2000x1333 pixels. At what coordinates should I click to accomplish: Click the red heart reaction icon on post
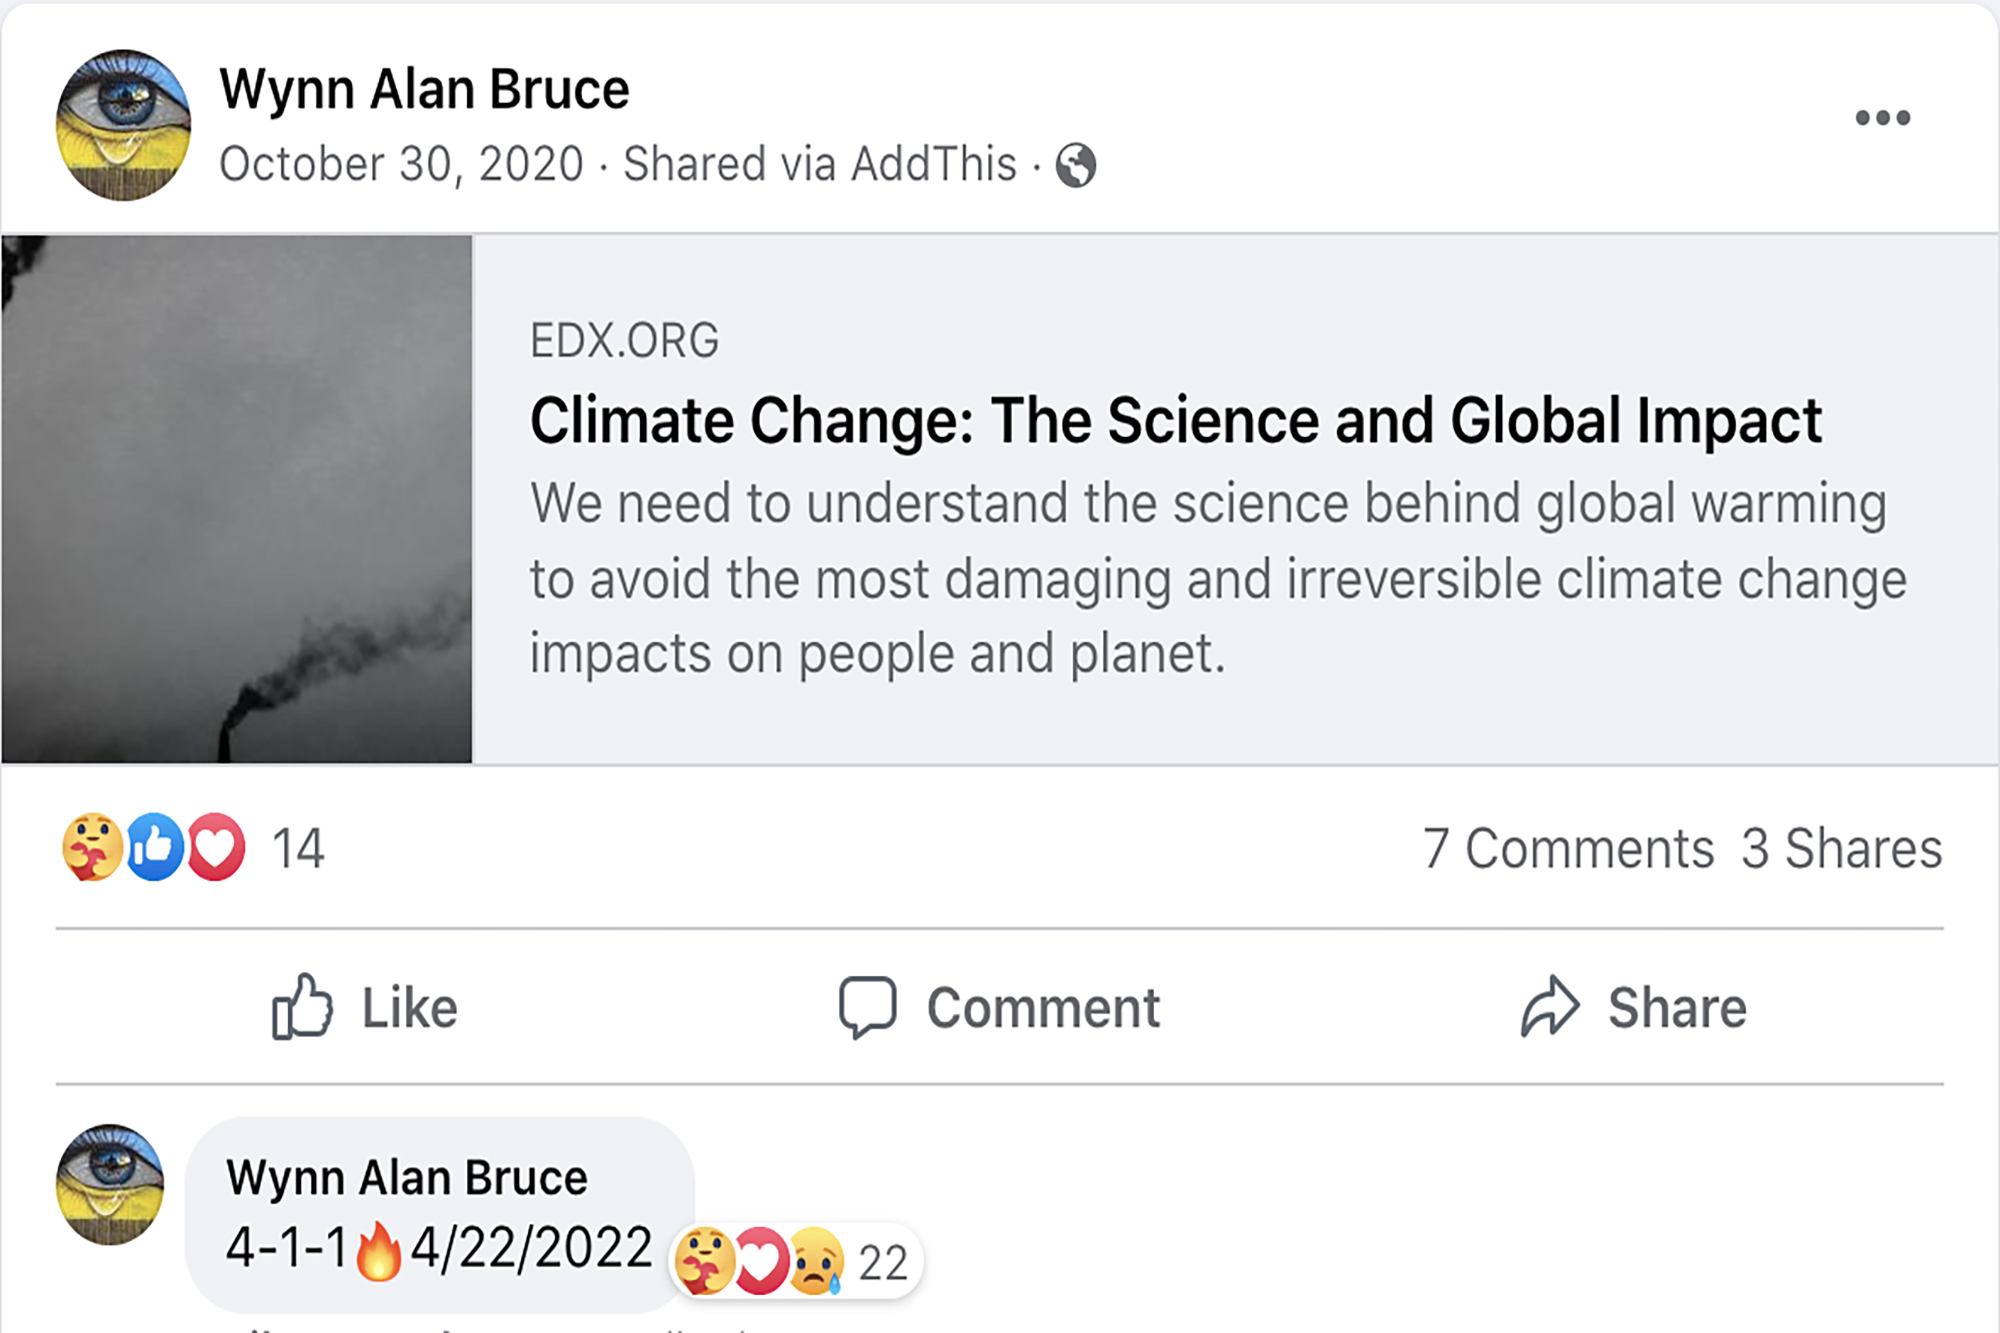216,847
